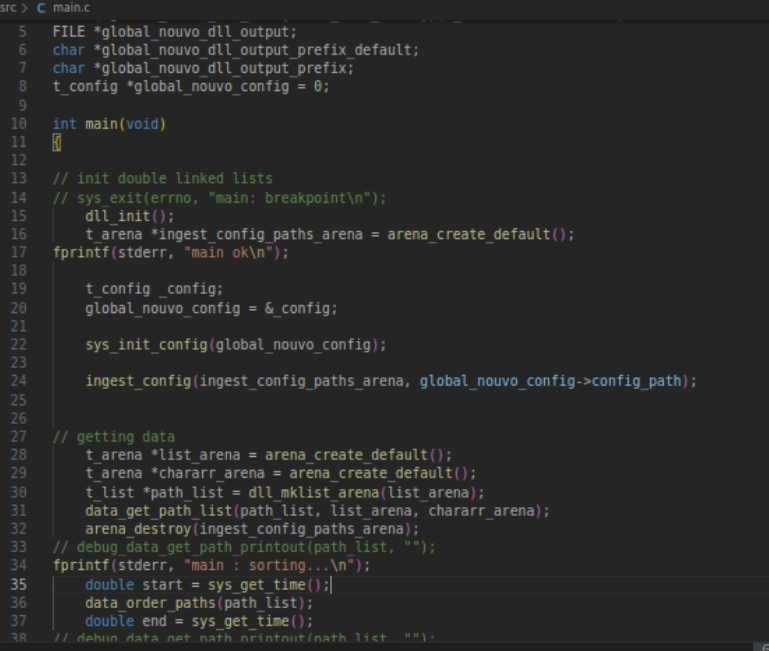Click 'data_order_paths(path_list);' line
Image resolution: width=769 pixels, height=651 pixels.
point(199,603)
